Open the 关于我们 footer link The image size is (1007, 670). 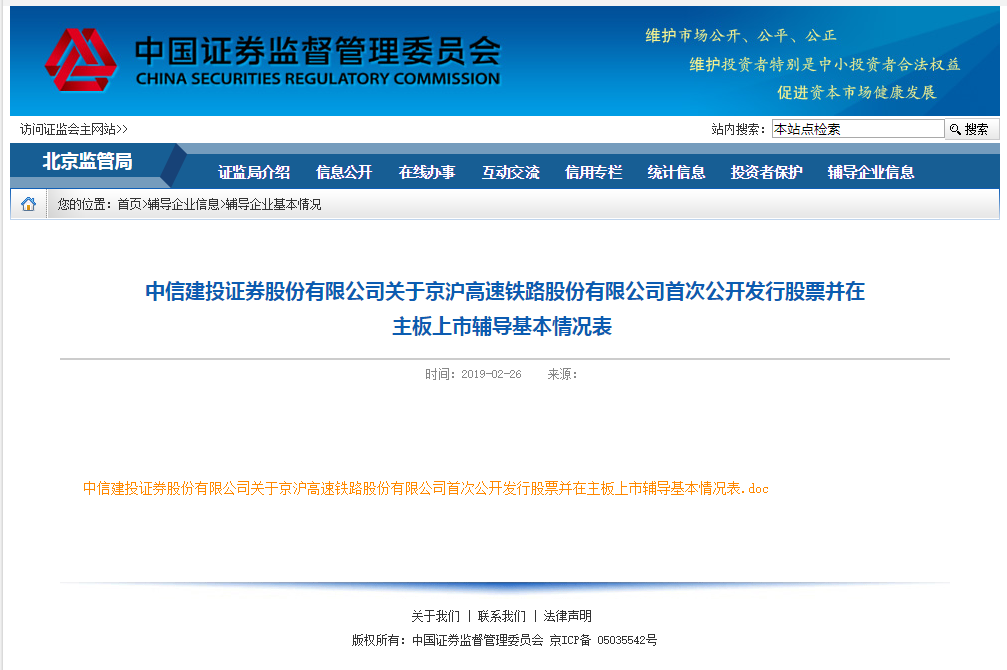pos(435,616)
